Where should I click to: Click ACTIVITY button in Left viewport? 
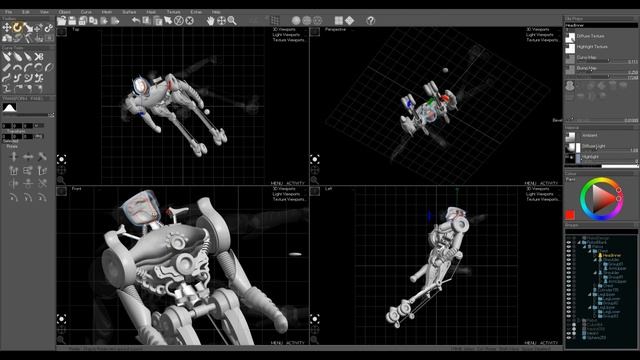tap(548, 342)
